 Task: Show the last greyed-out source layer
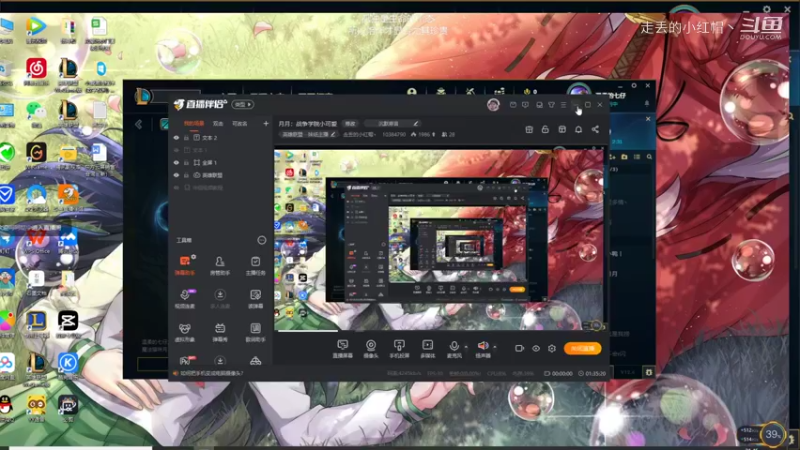177,188
